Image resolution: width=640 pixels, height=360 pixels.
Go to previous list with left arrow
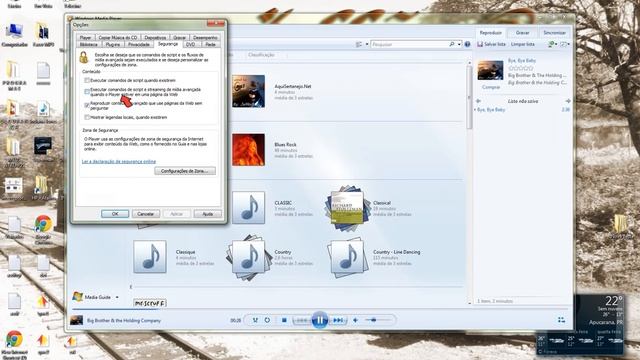(x=478, y=101)
